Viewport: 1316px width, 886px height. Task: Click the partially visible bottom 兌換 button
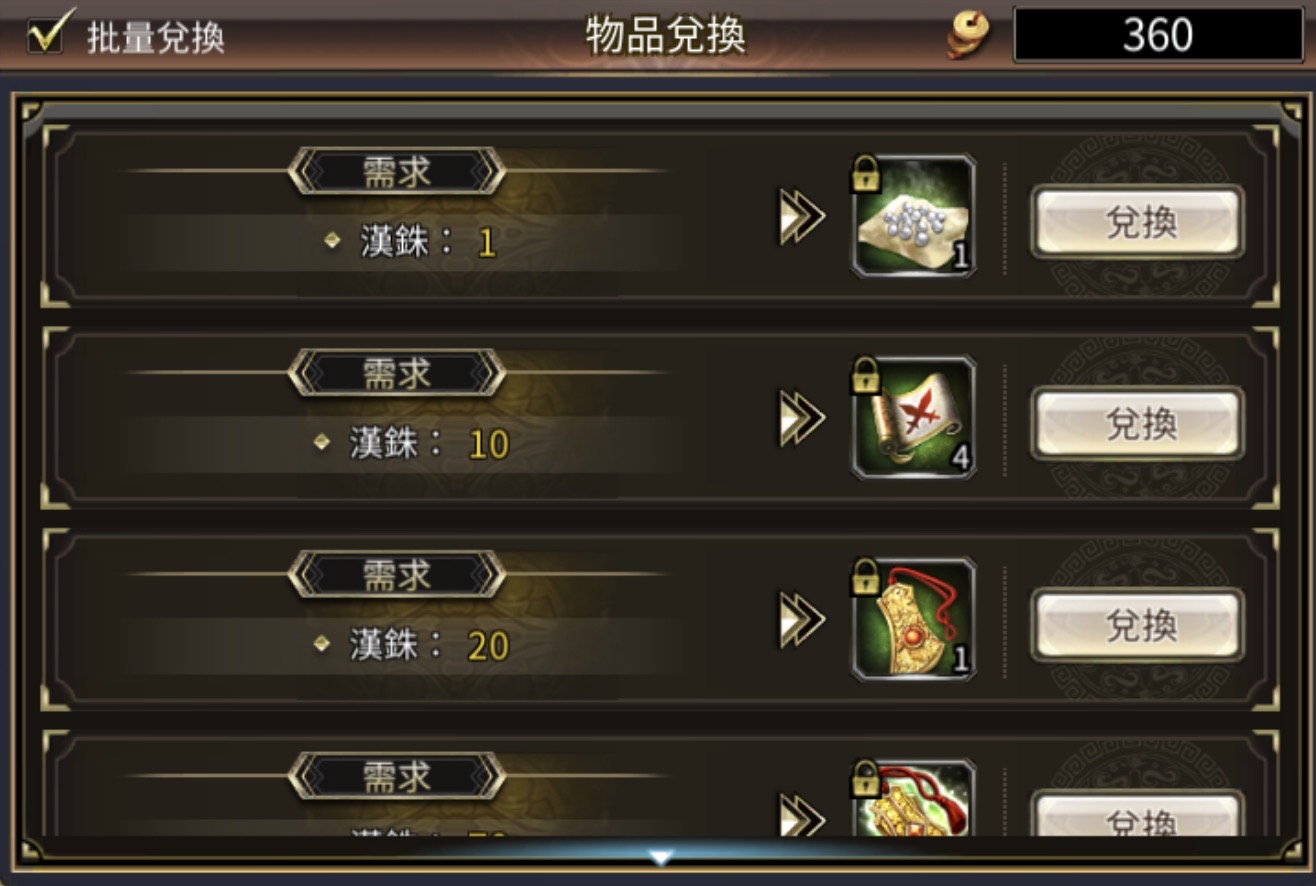1138,813
